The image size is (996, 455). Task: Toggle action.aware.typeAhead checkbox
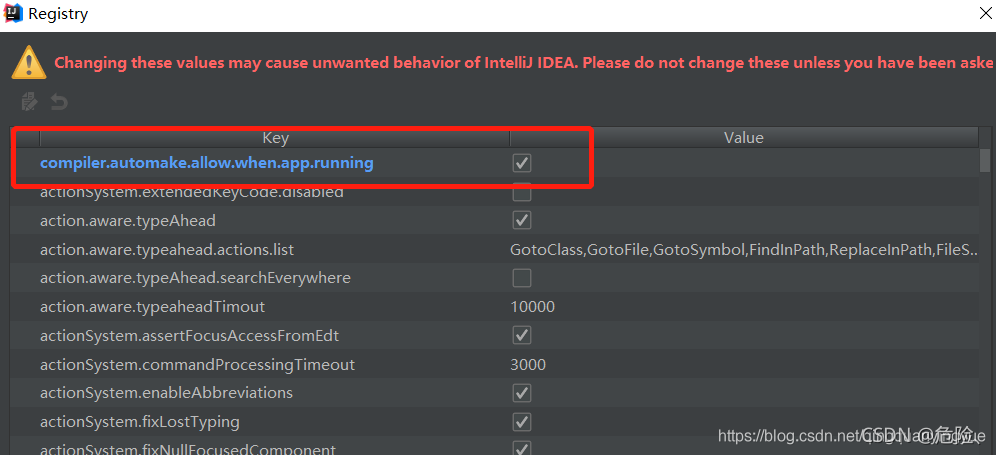522,221
